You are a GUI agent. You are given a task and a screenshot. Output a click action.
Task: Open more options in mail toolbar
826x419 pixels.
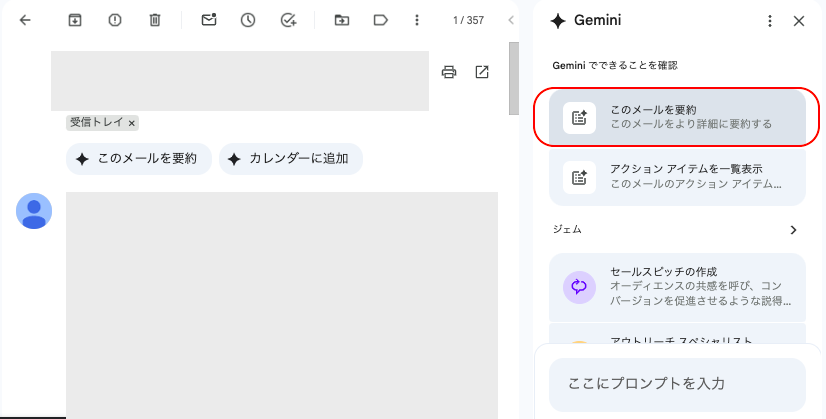point(417,20)
